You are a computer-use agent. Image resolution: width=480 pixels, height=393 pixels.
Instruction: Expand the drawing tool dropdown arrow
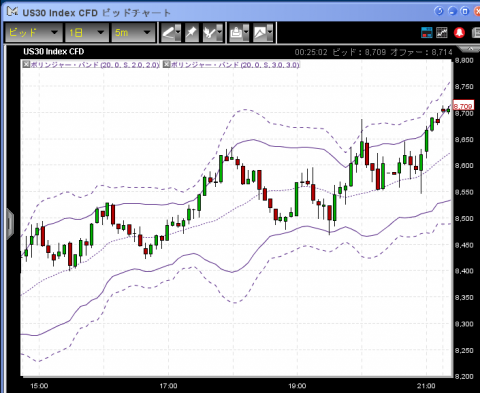[x=178, y=33]
